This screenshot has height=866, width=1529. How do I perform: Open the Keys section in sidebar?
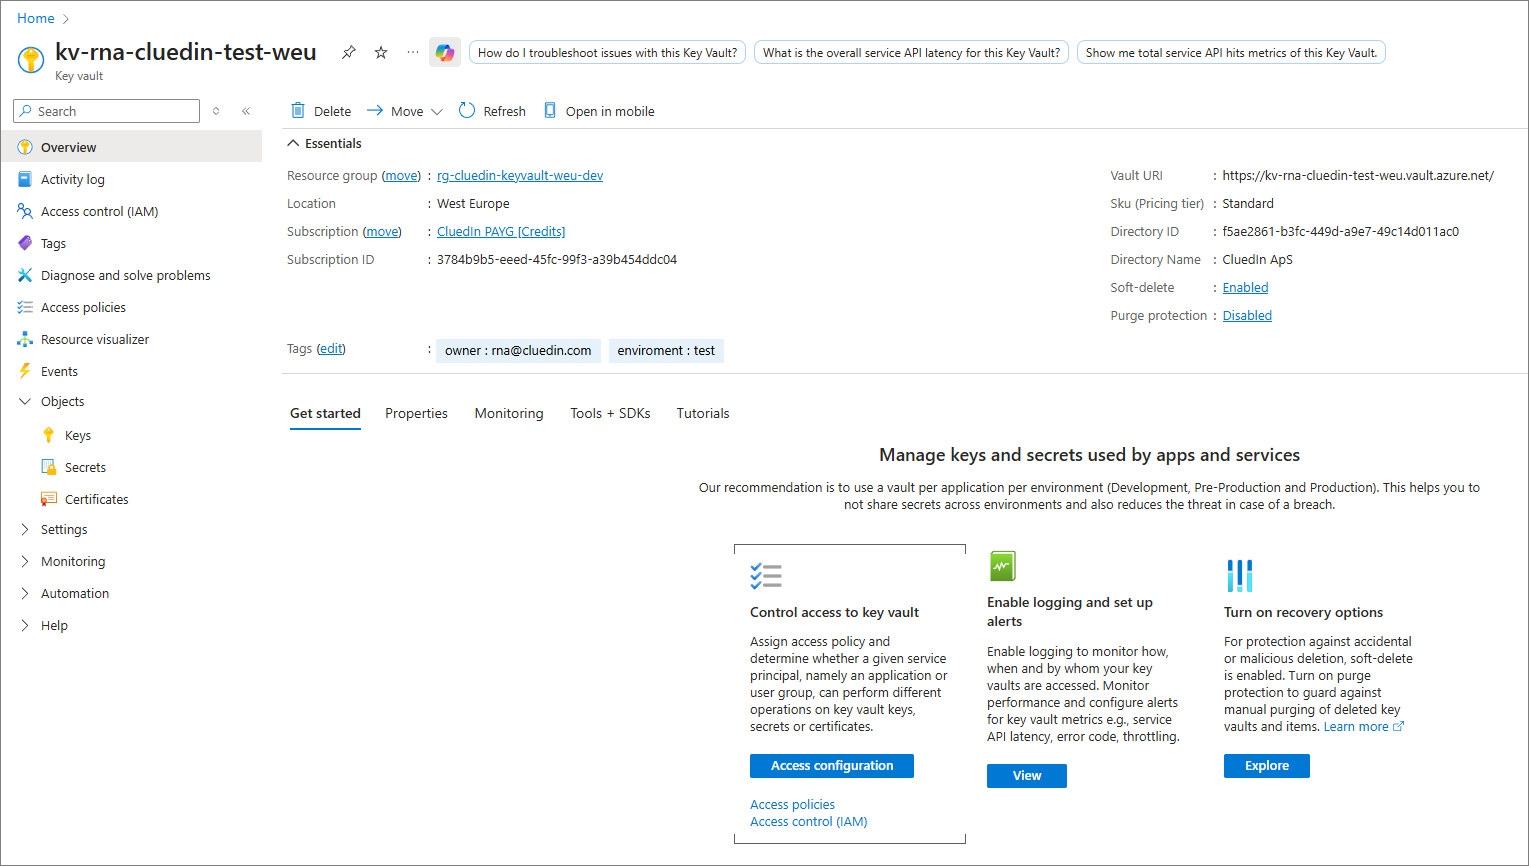pos(78,435)
